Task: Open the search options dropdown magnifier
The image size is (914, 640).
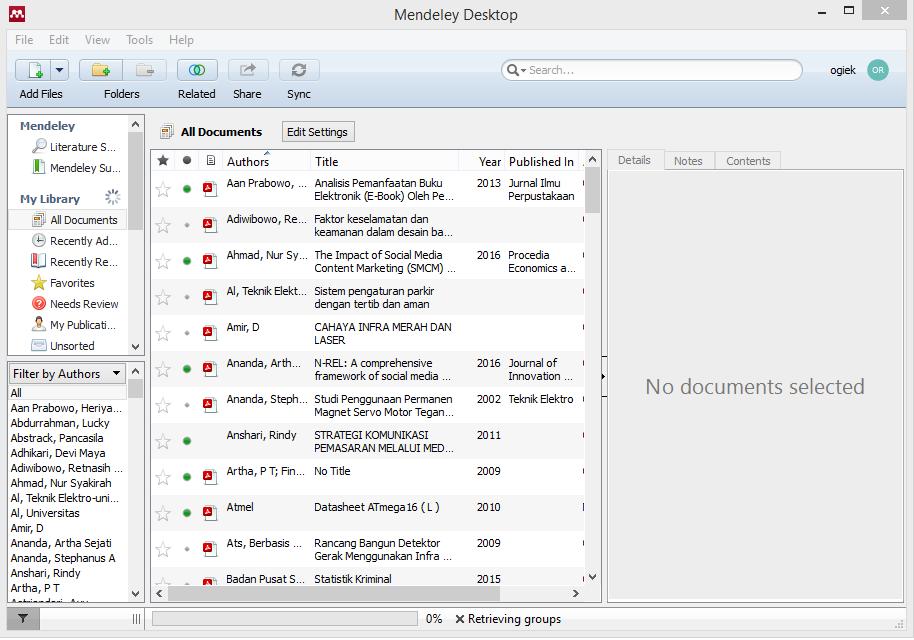Action: click(x=516, y=71)
